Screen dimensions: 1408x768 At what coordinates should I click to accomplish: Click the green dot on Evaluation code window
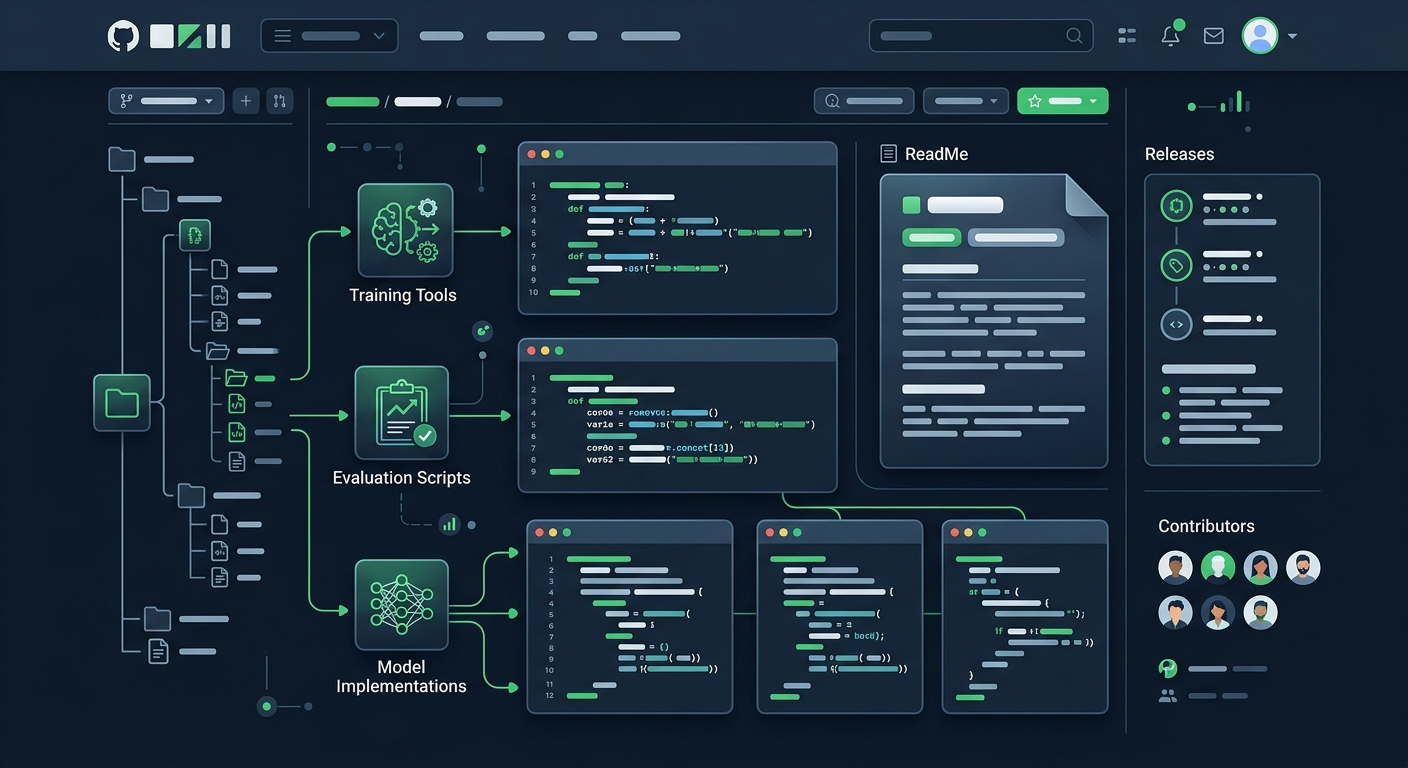coord(559,351)
